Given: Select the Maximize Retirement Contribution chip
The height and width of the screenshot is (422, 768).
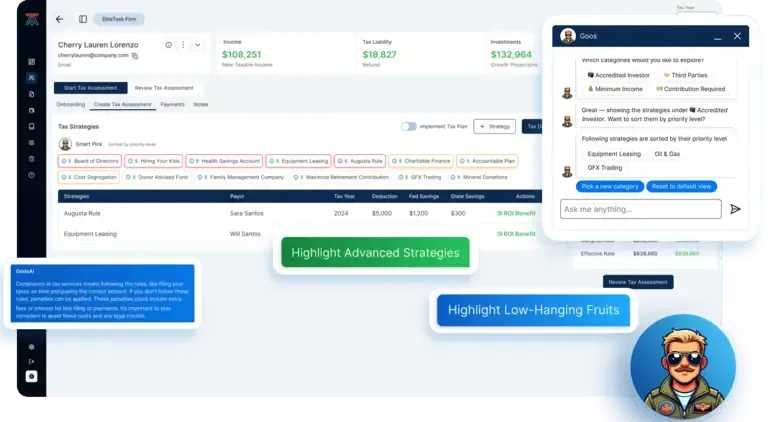Looking at the screenshot, I should pyautogui.click(x=341, y=177).
